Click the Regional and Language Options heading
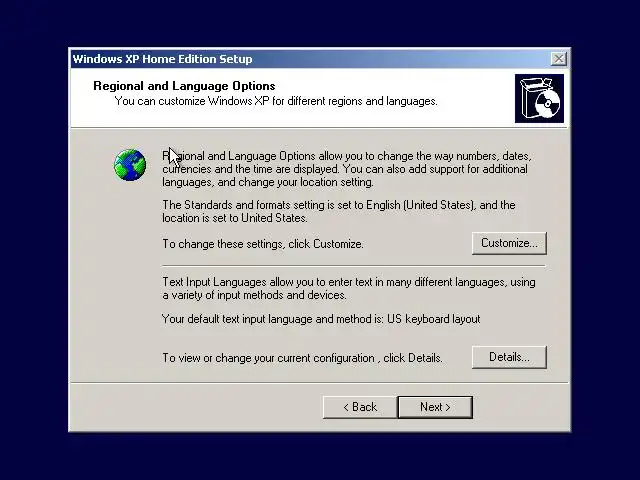Screen dimensions: 640x480 coord(184,86)
